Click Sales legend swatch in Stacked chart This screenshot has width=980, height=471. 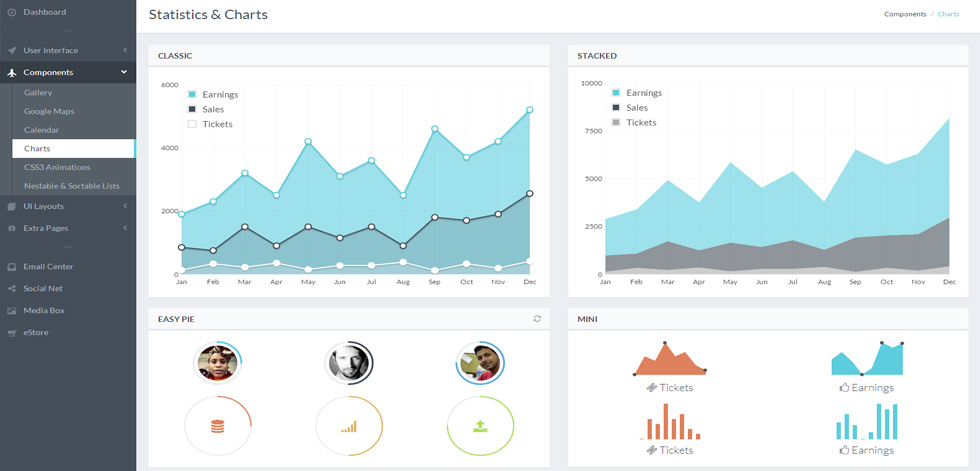(x=616, y=107)
